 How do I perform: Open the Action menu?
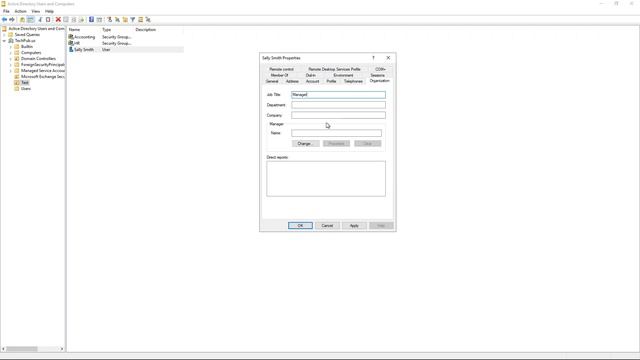pyautogui.click(x=20, y=11)
